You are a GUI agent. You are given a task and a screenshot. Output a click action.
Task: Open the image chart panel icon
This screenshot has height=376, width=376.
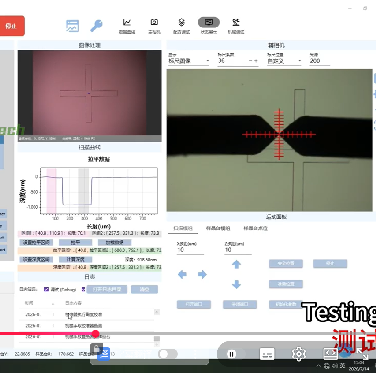73,26
